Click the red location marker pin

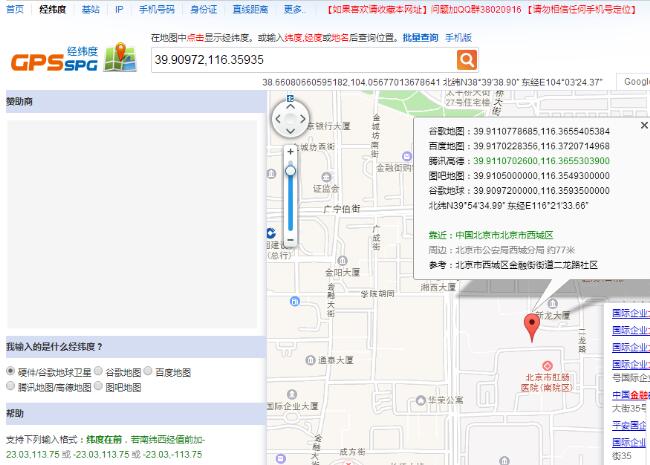click(x=532, y=327)
